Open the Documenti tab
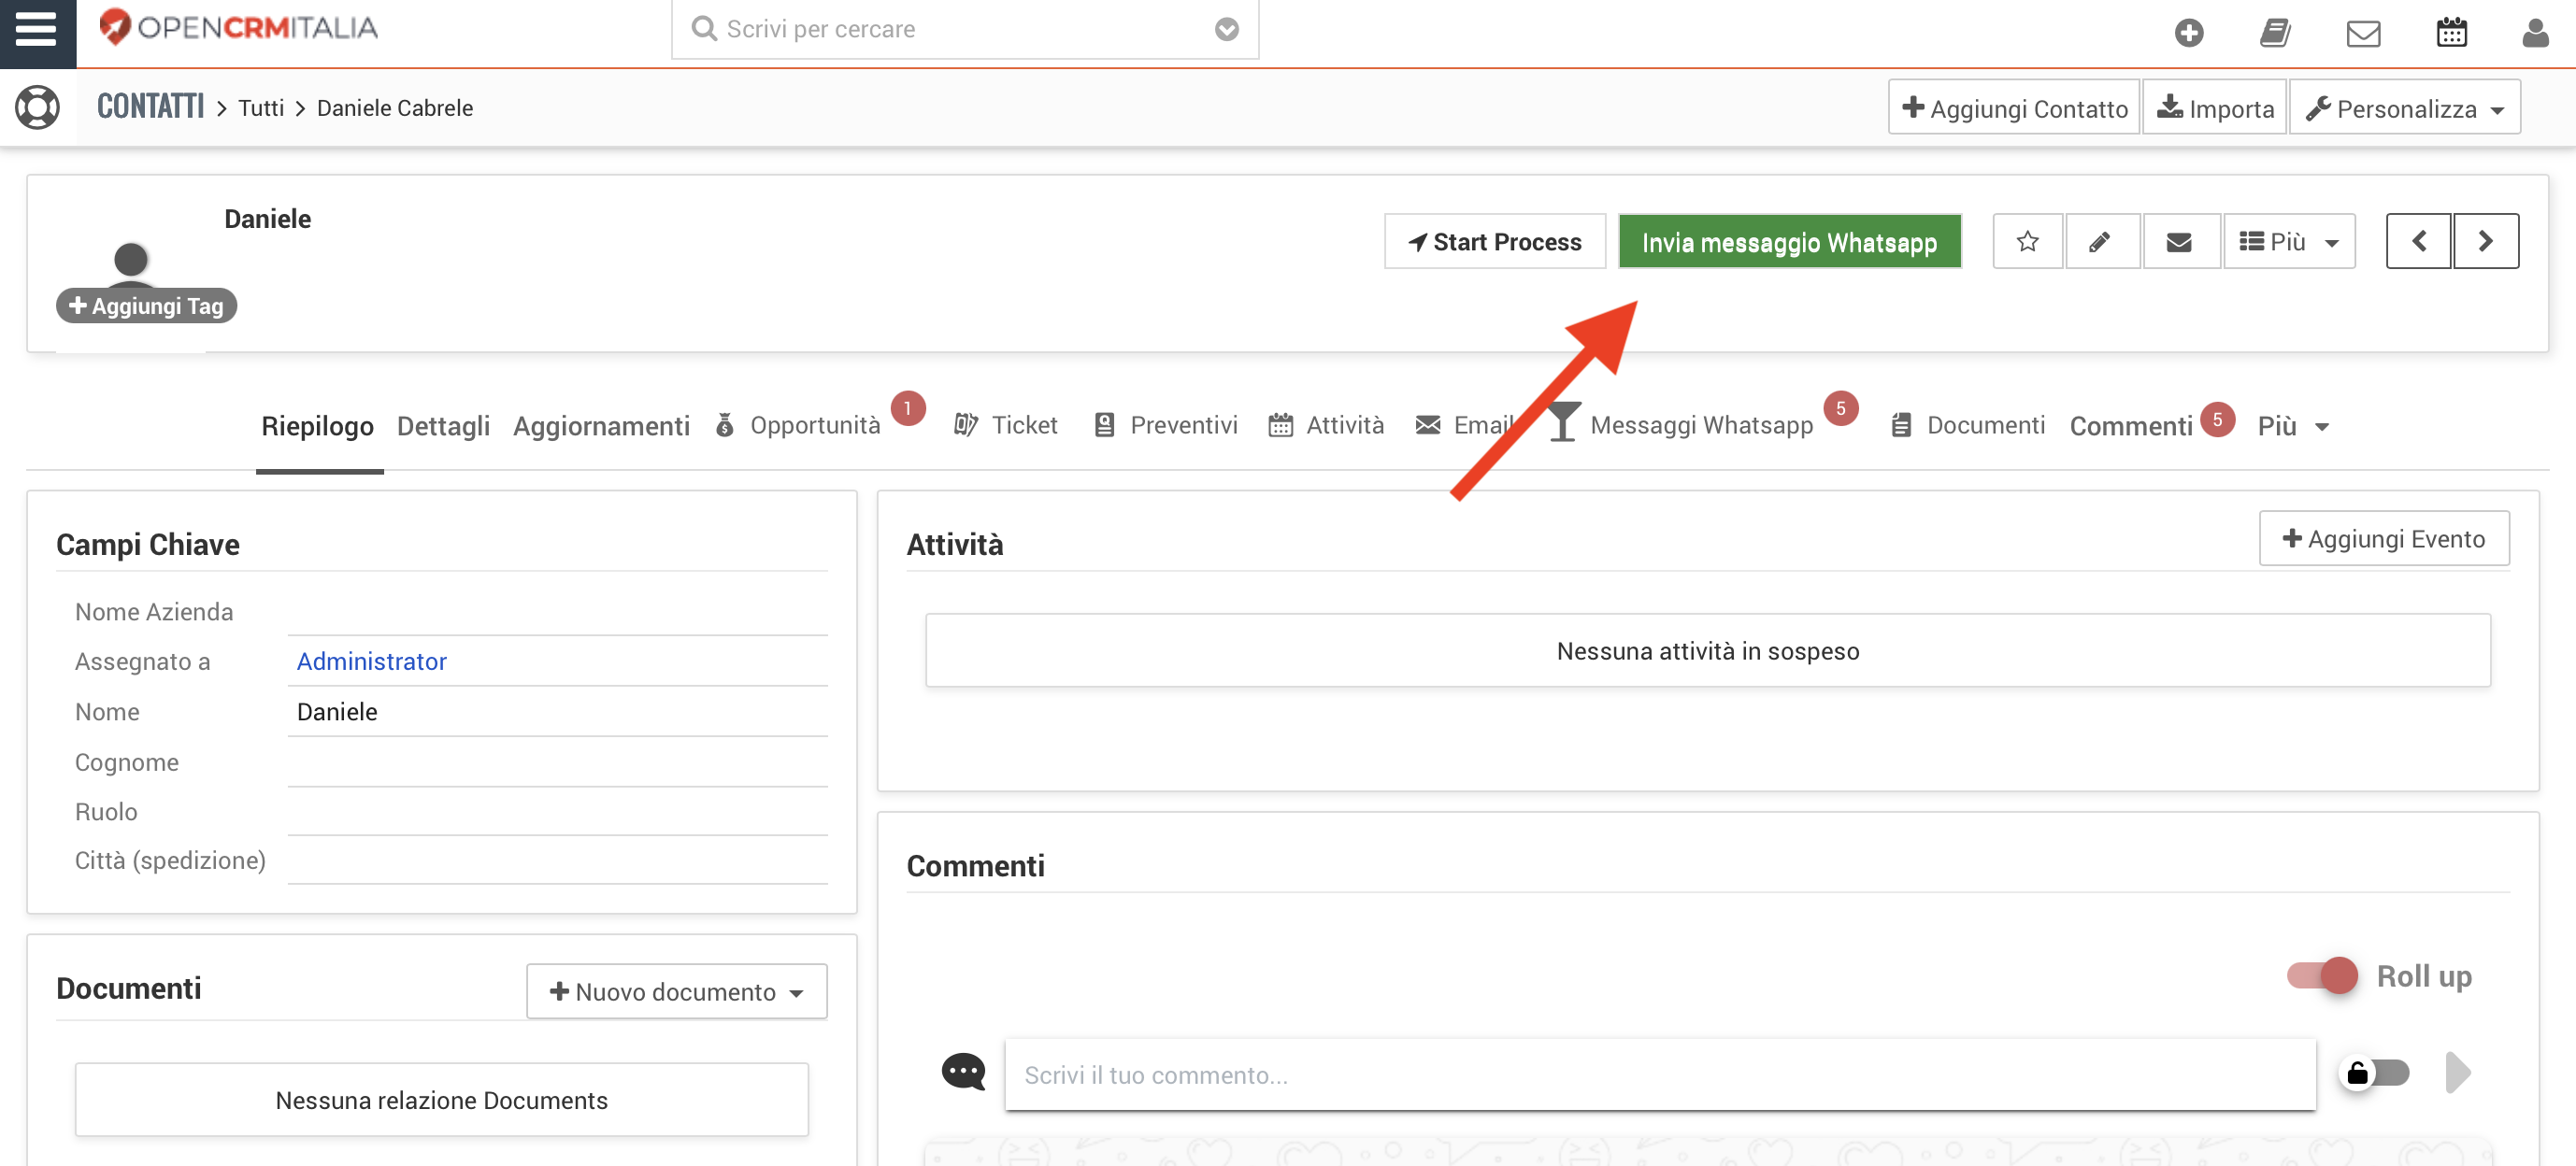This screenshot has height=1166, width=2576. click(1967, 425)
